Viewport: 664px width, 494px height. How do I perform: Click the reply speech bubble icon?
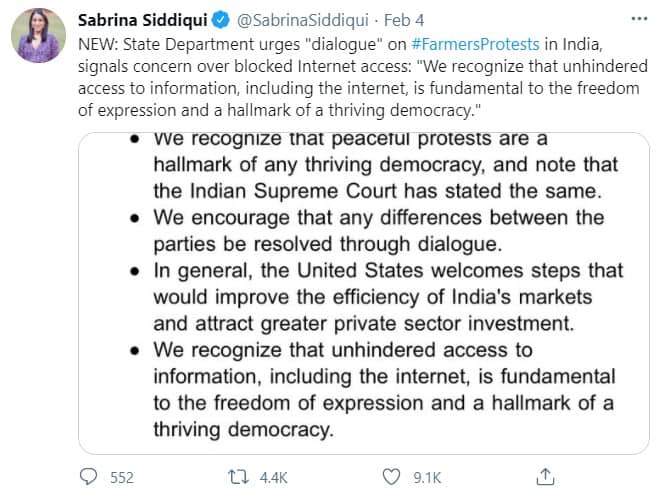[89, 476]
